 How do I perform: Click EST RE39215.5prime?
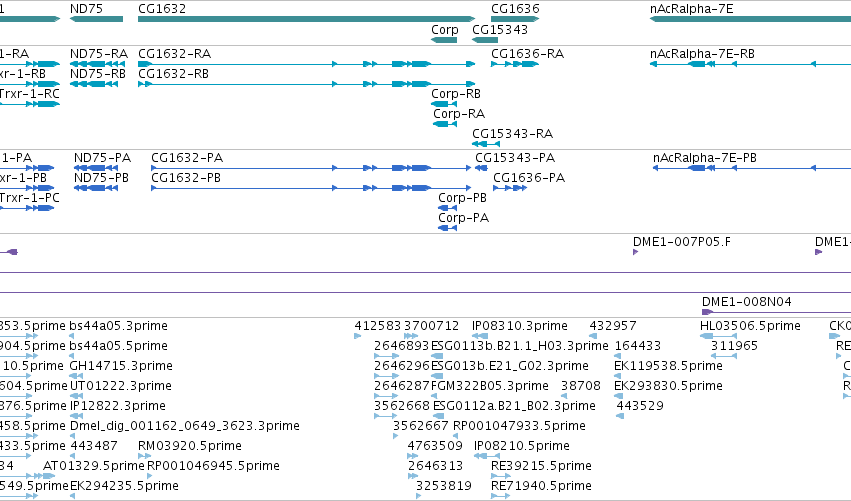coord(541,467)
